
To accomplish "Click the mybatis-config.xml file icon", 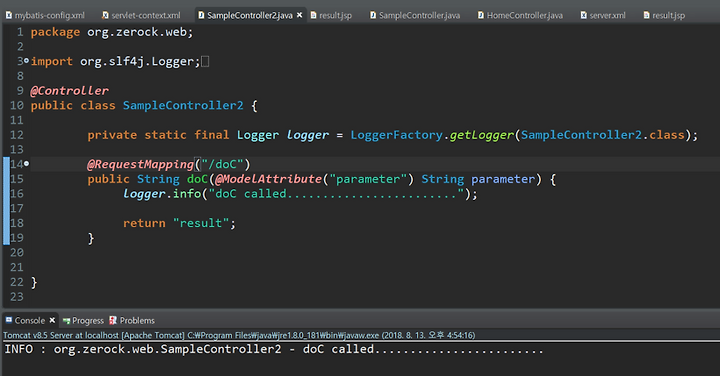I will click(8, 15).
